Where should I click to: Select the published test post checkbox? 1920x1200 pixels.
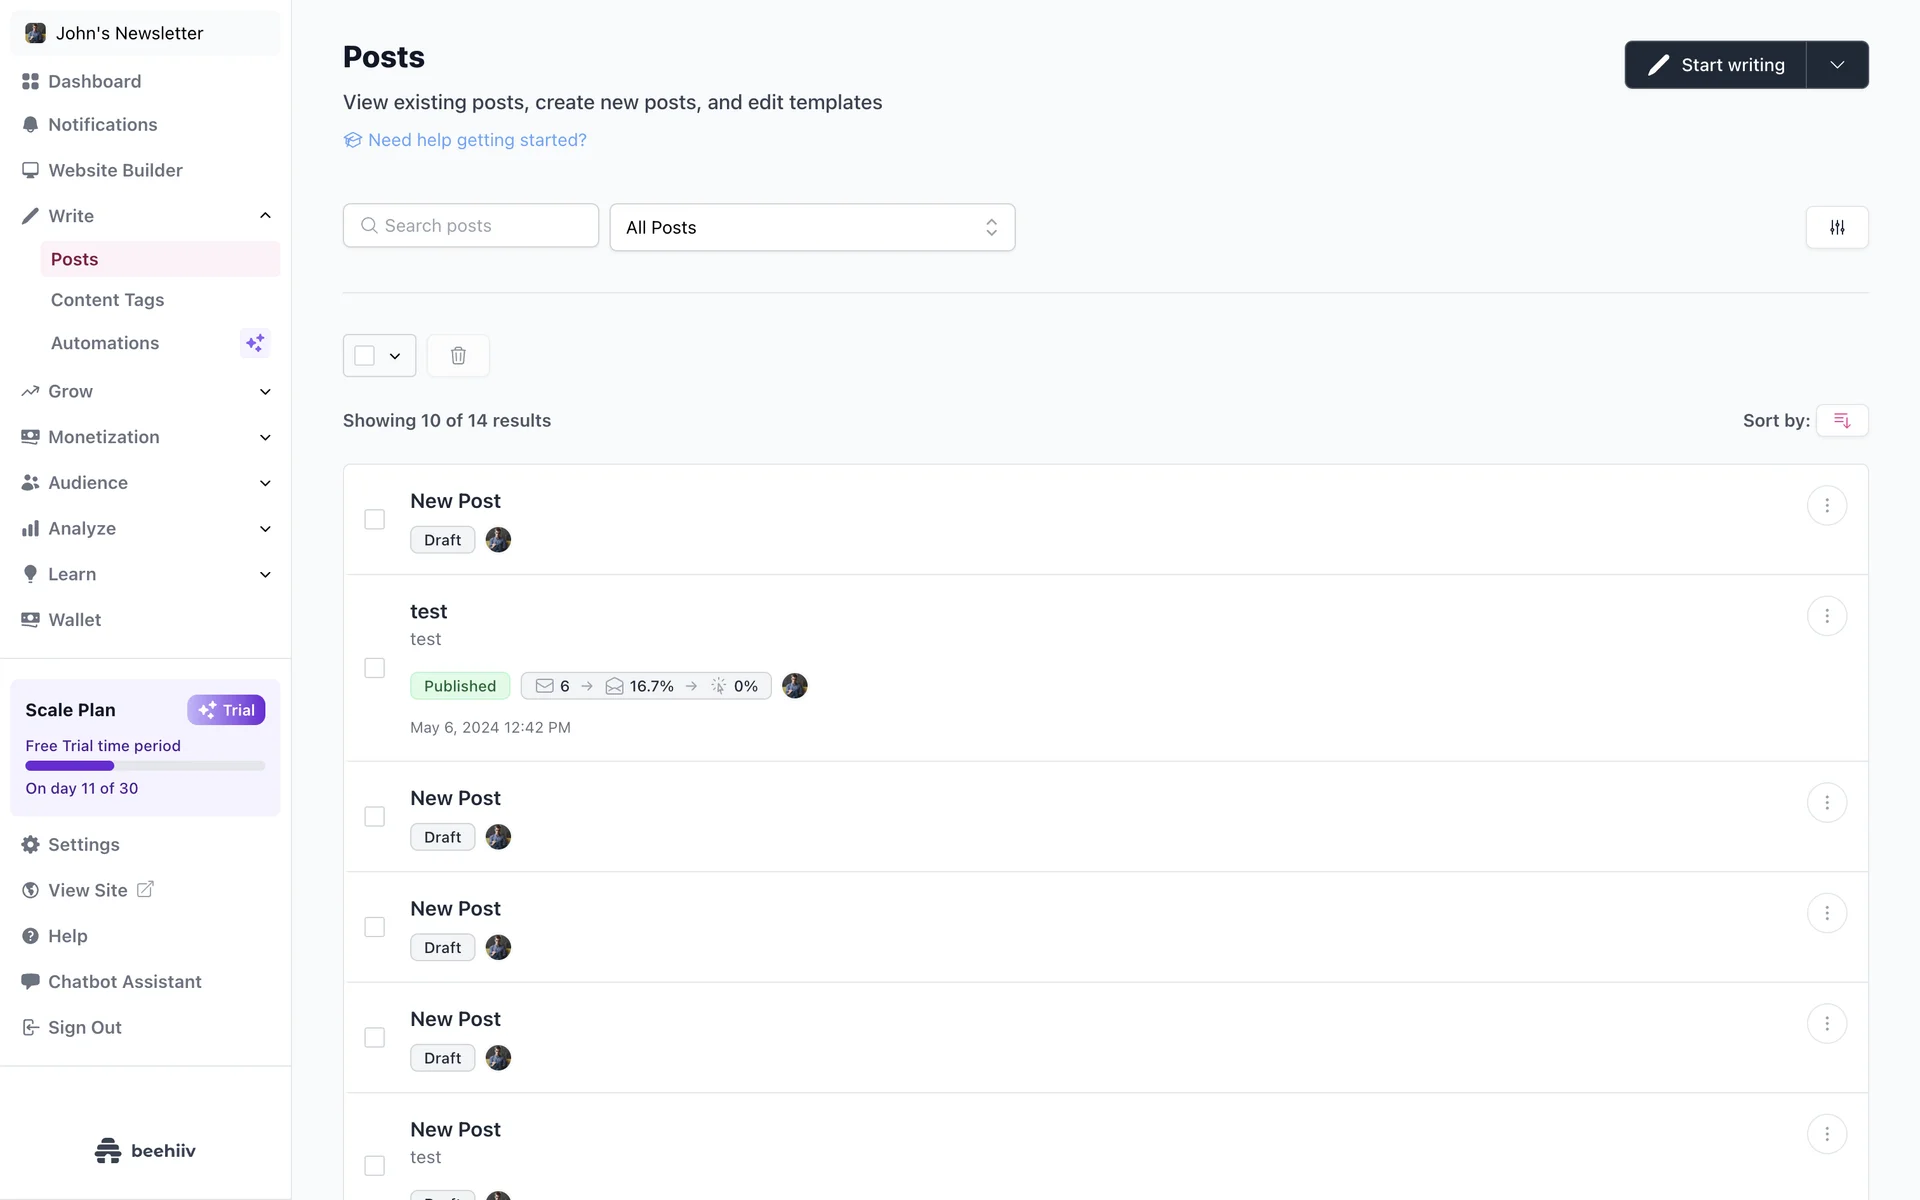(x=375, y=668)
